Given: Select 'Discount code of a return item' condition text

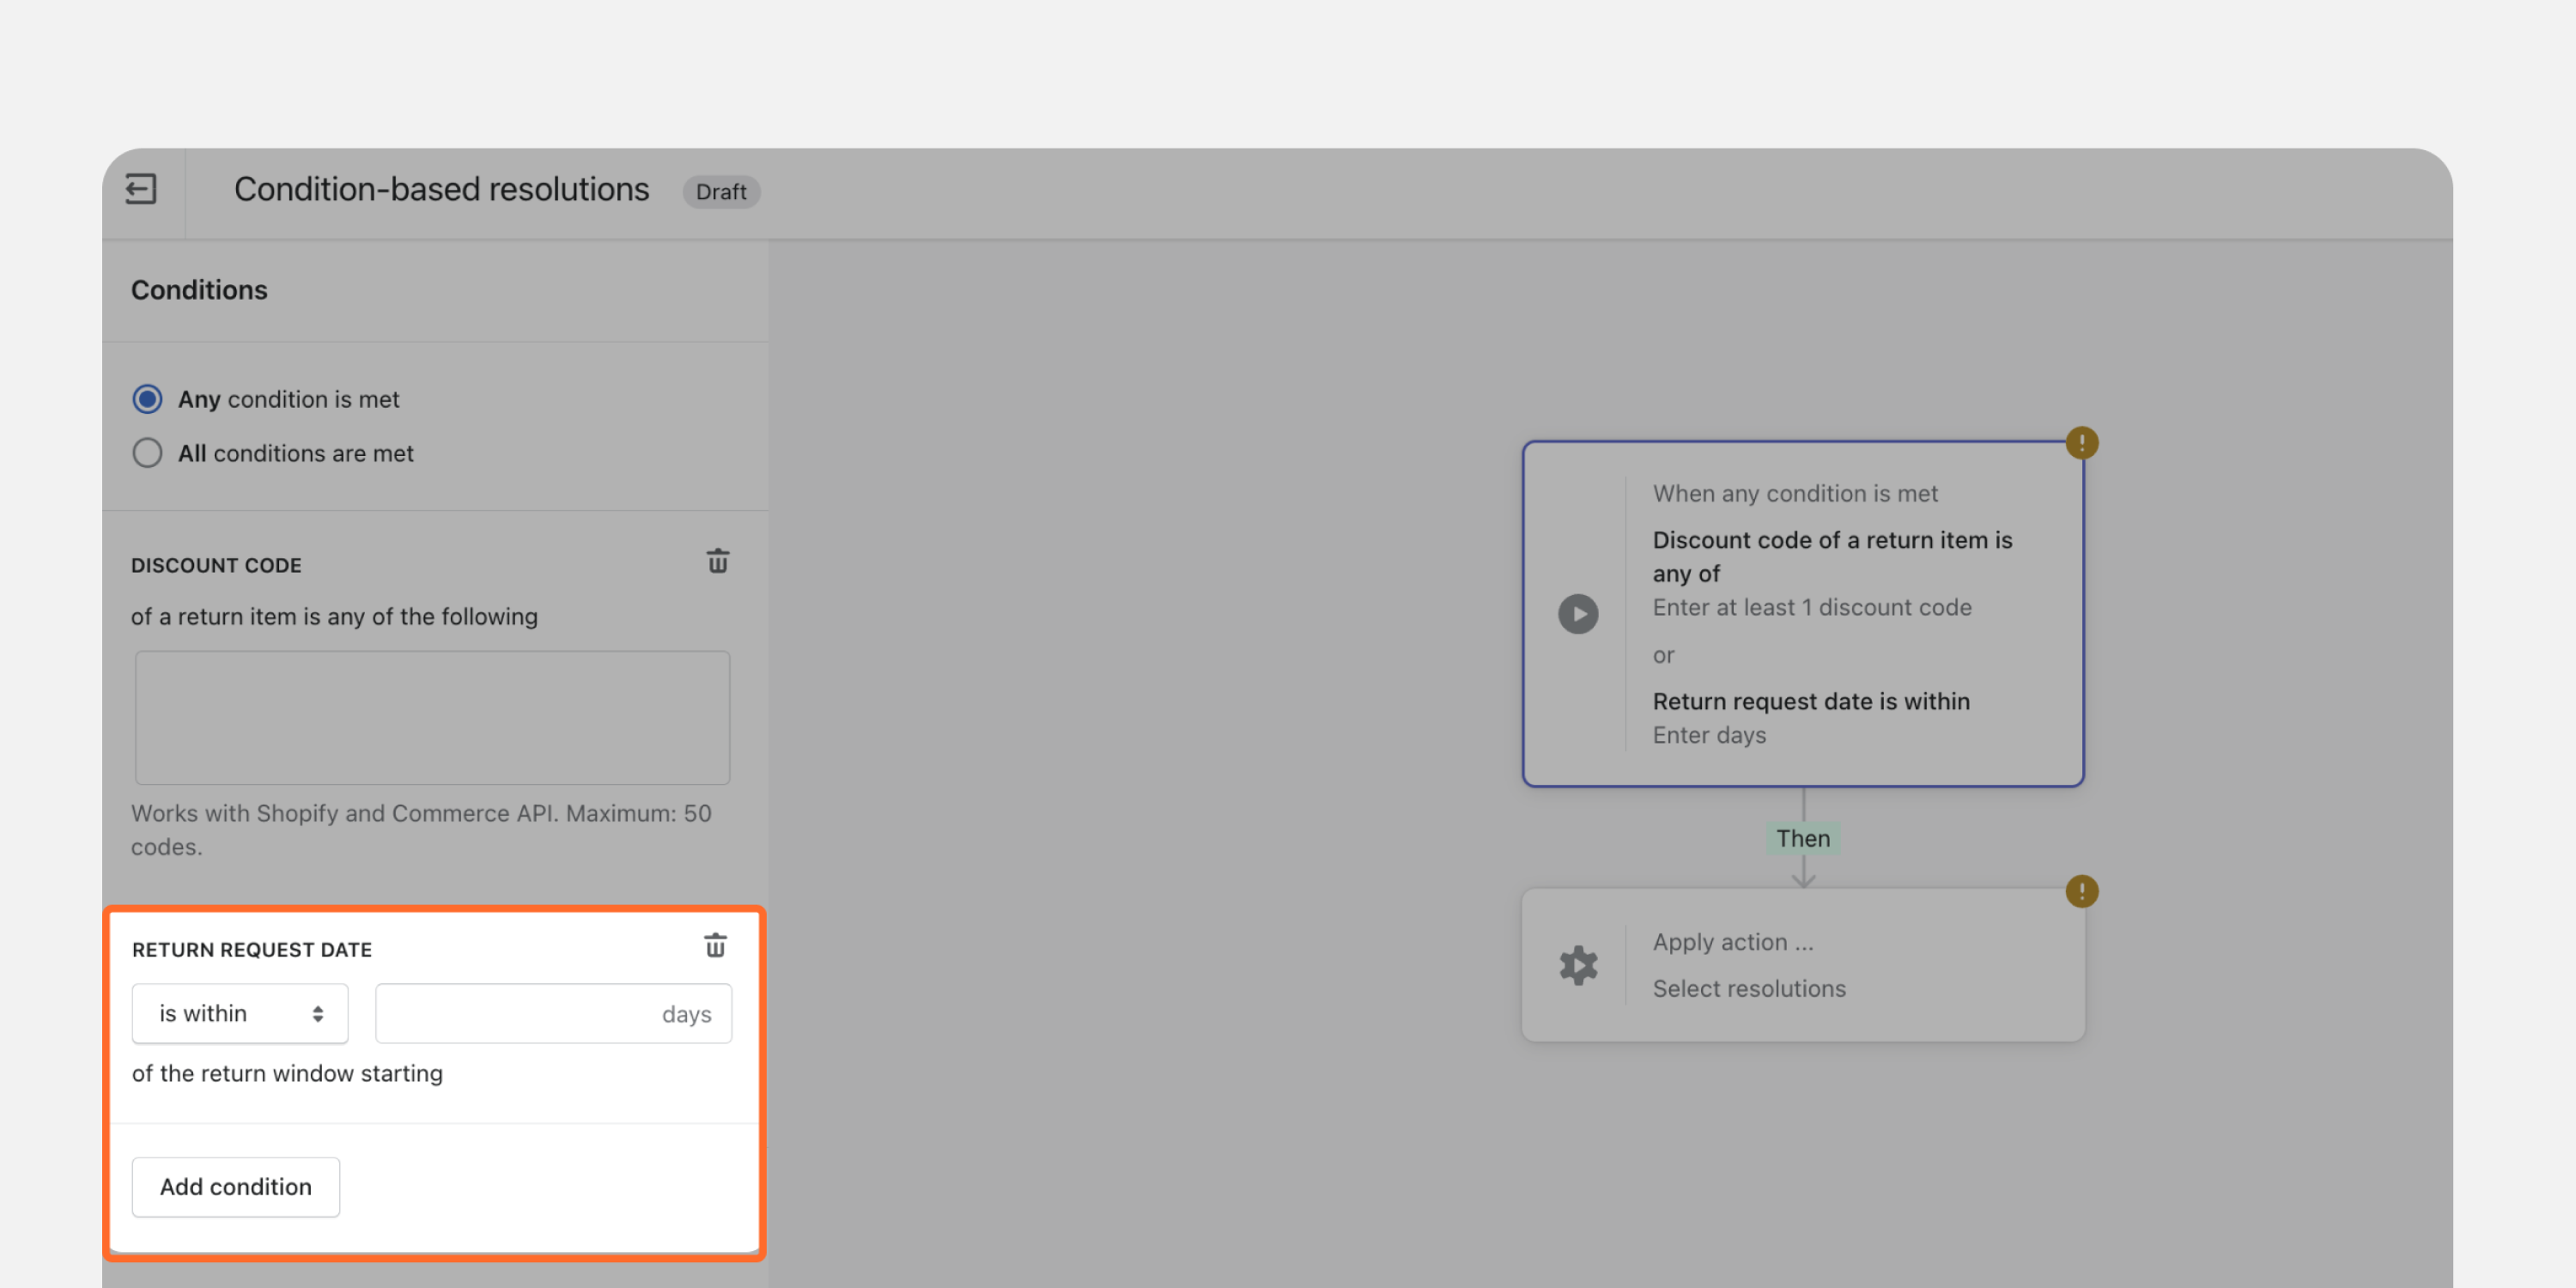Looking at the screenshot, I should point(1832,556).
